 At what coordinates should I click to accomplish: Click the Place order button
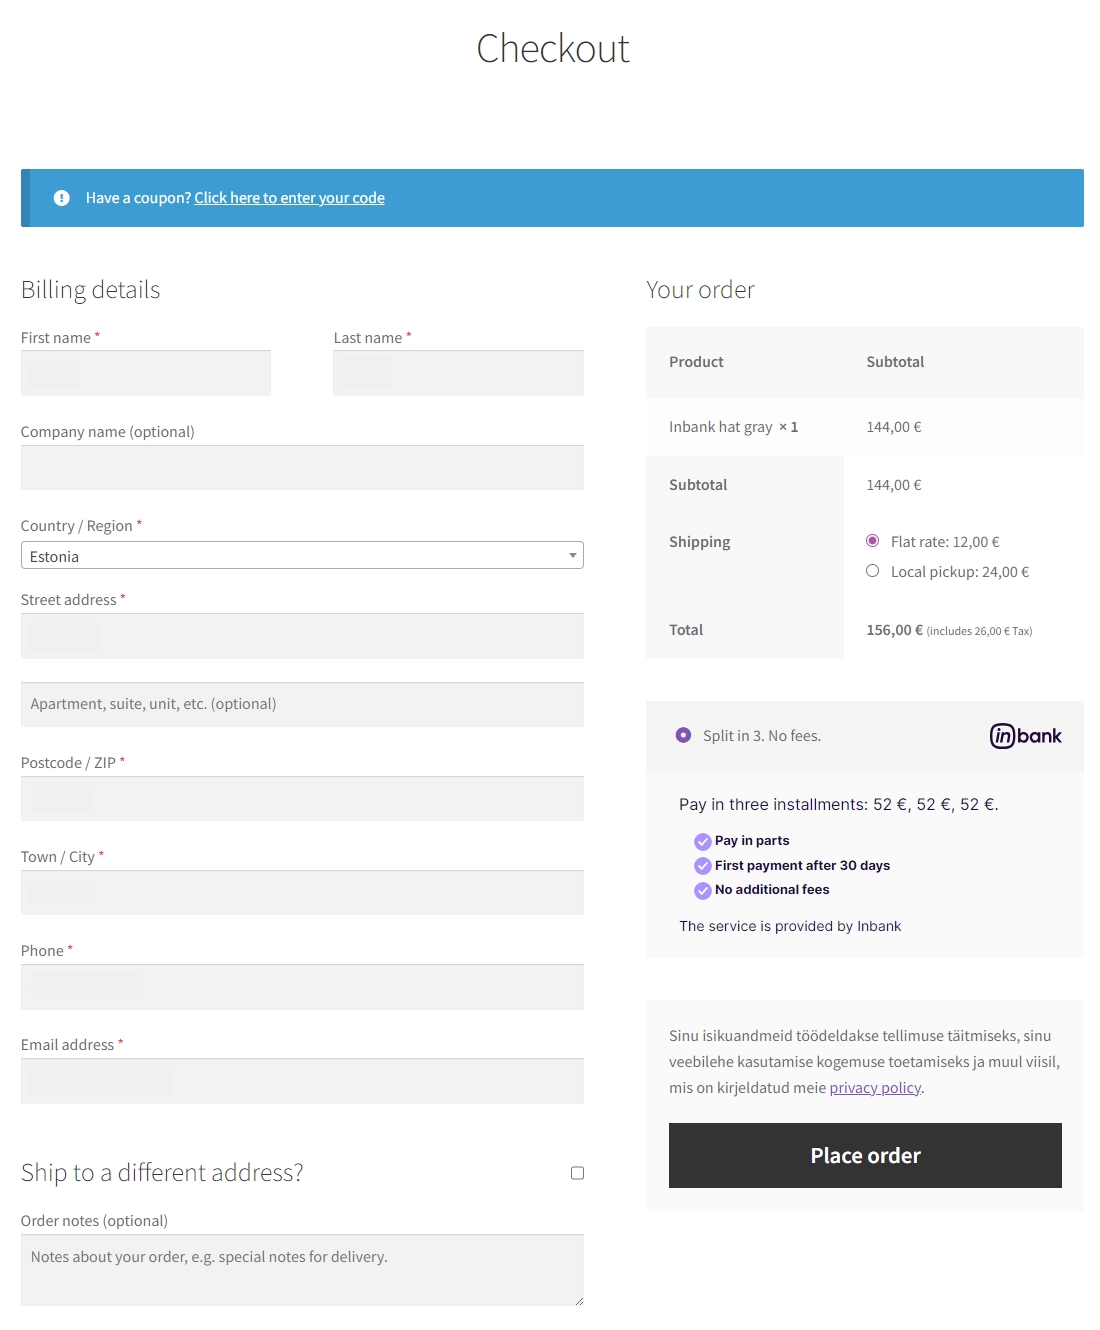tap(865, 1155)
